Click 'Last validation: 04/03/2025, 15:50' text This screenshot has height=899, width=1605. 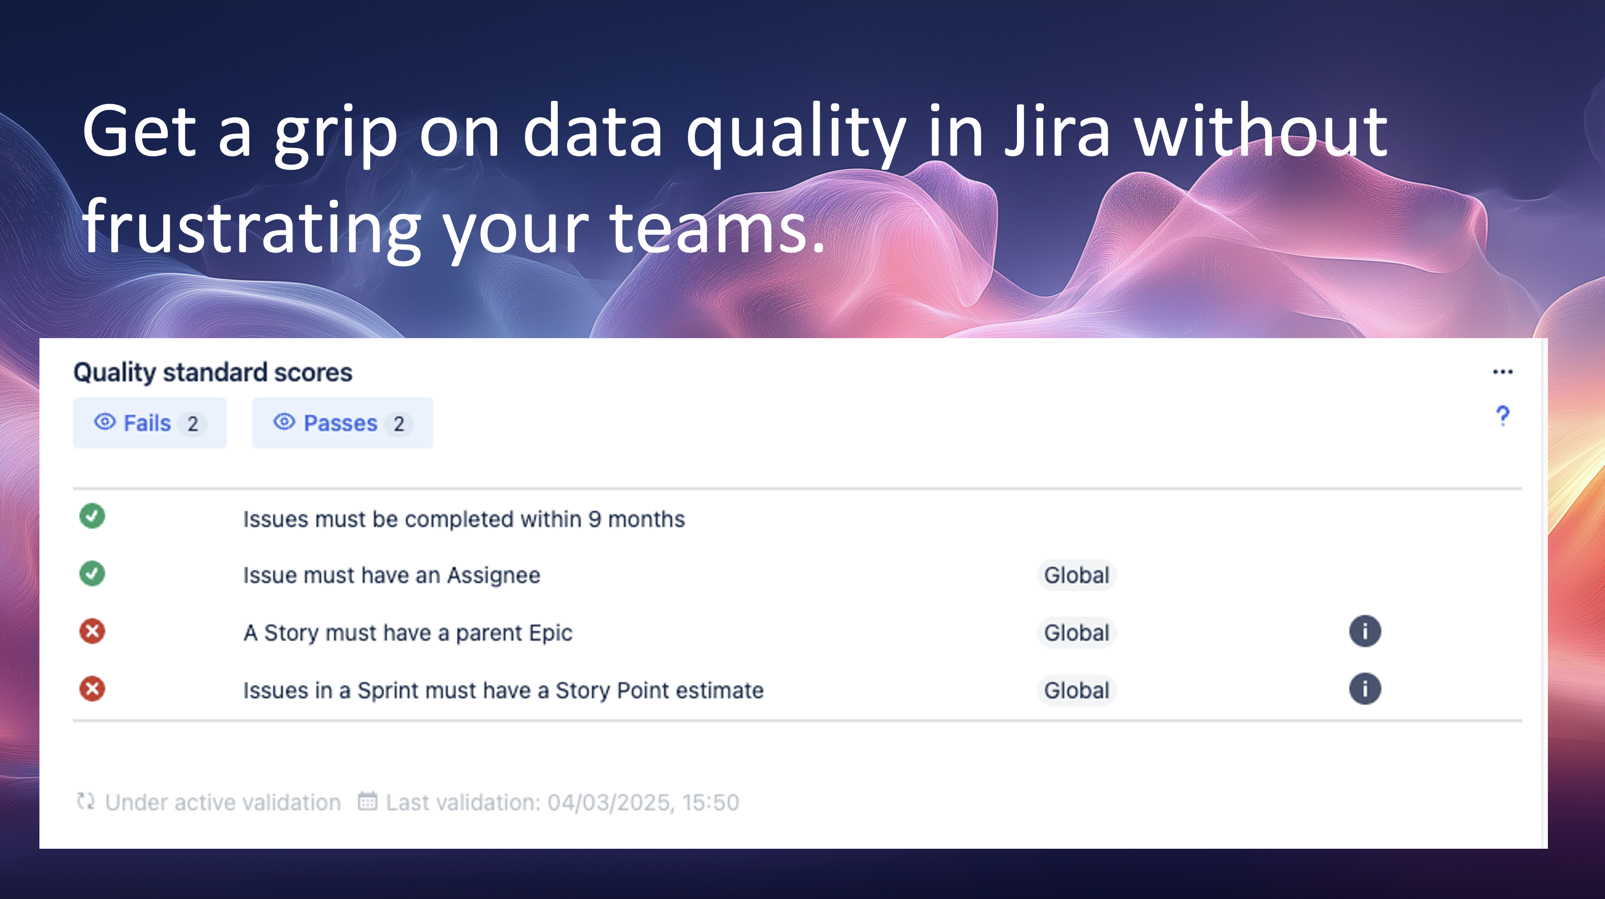(563, 802)
